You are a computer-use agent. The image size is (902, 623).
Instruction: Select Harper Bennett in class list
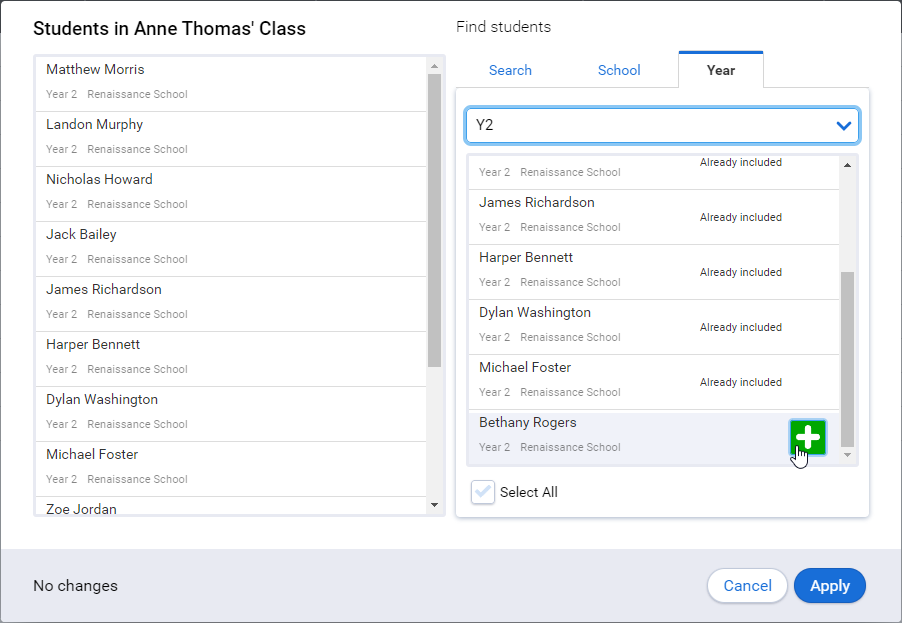click(231, 358)
